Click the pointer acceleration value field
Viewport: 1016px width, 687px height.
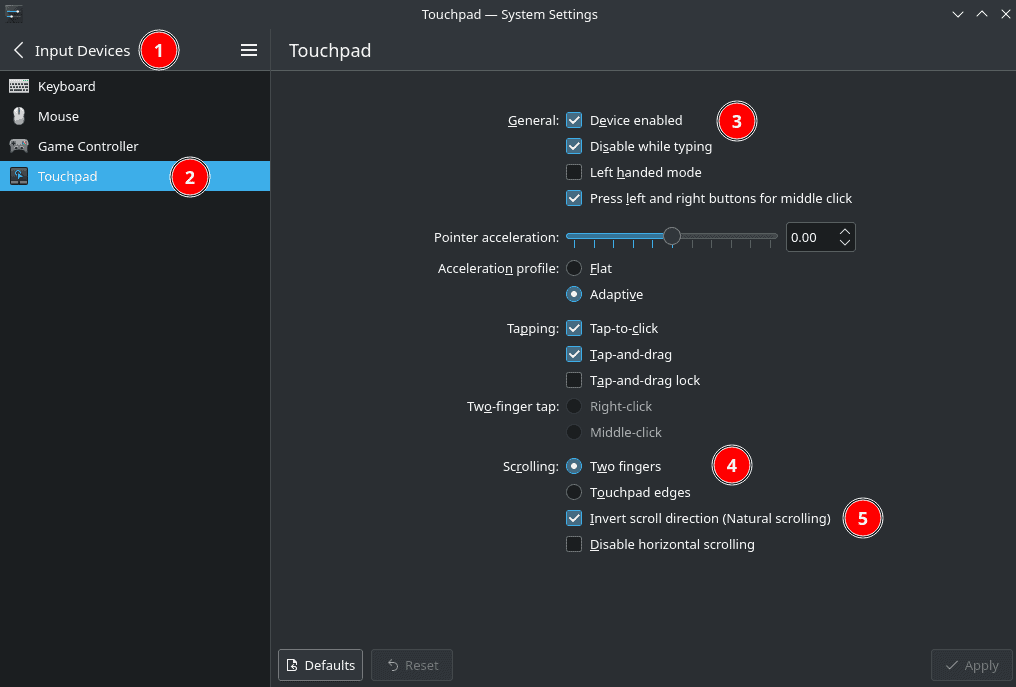tap(810, 237)
